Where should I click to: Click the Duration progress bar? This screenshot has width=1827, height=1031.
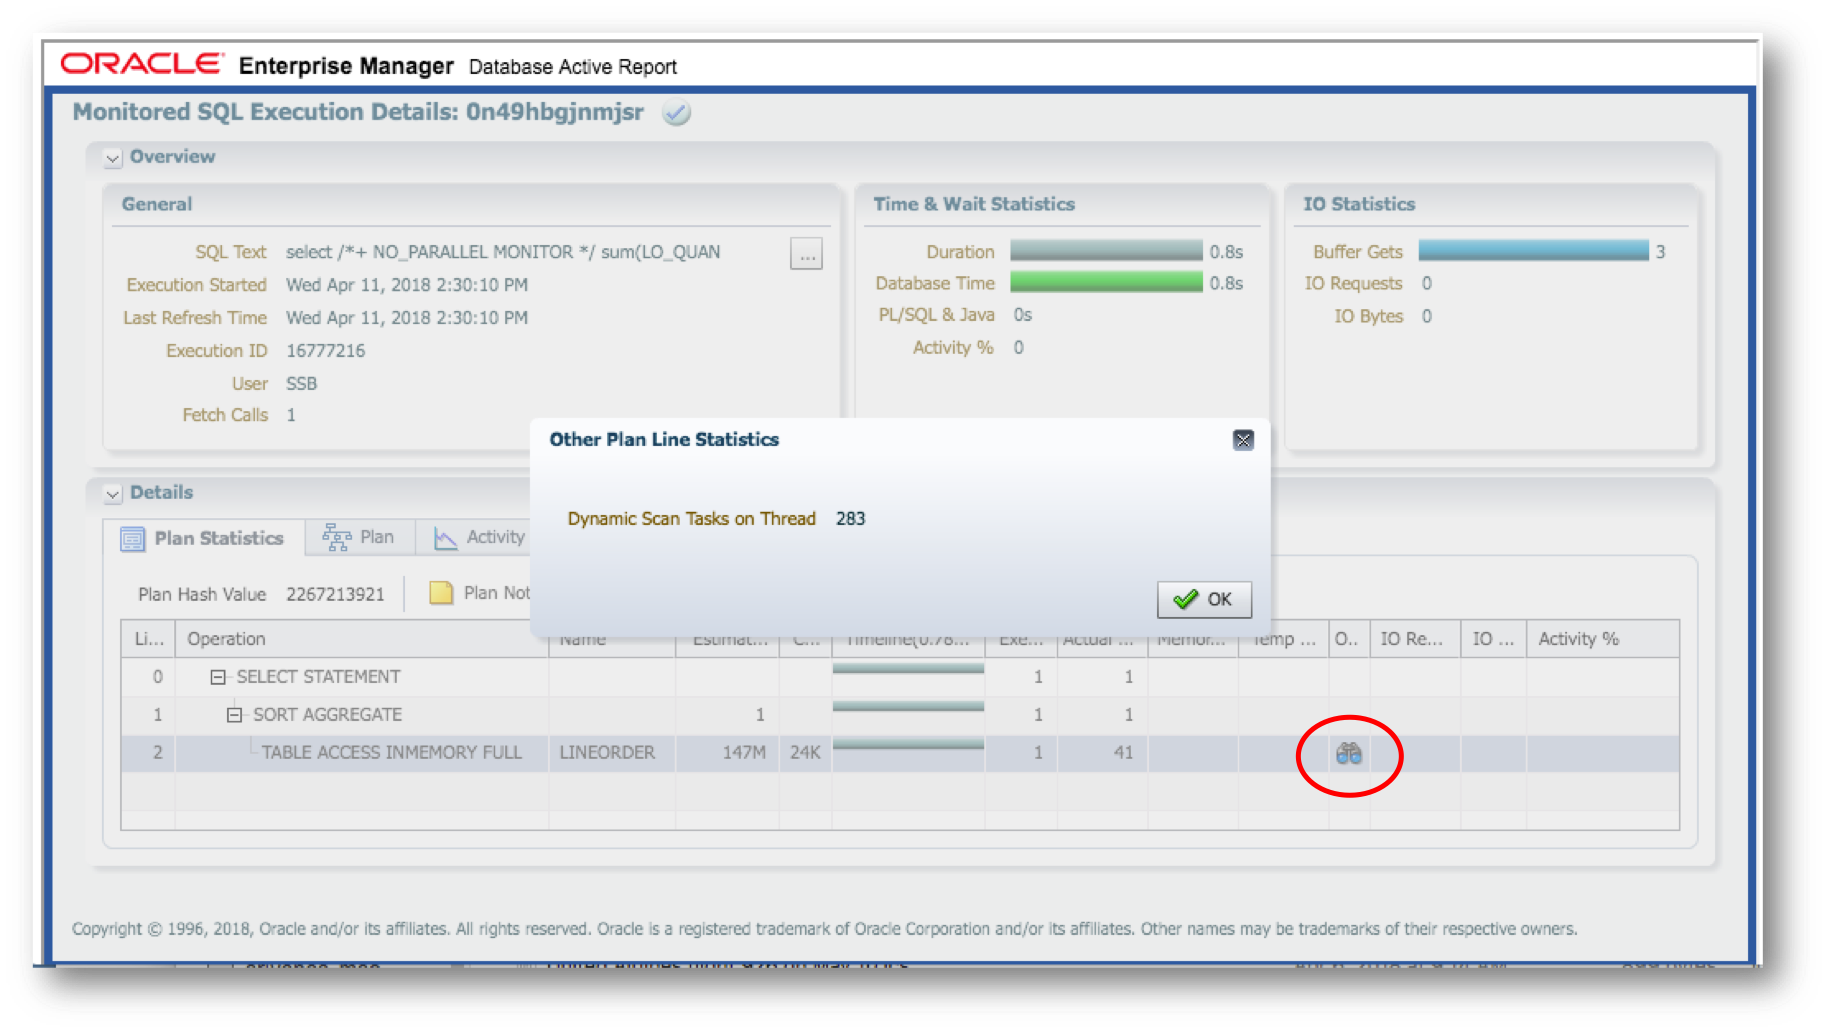[x=1106, y=250]
